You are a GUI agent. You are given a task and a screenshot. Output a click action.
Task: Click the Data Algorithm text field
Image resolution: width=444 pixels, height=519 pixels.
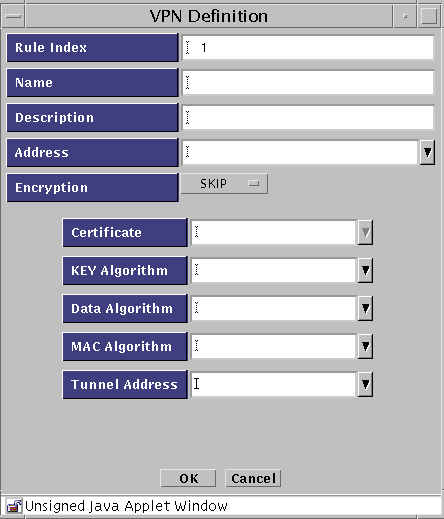click(273, 308)
